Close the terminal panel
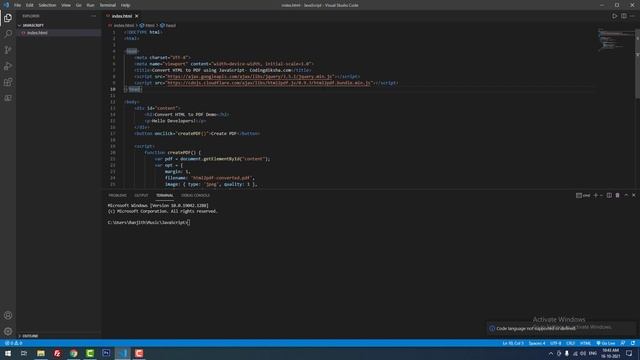The image size is (640, 360). click(633, 196)
